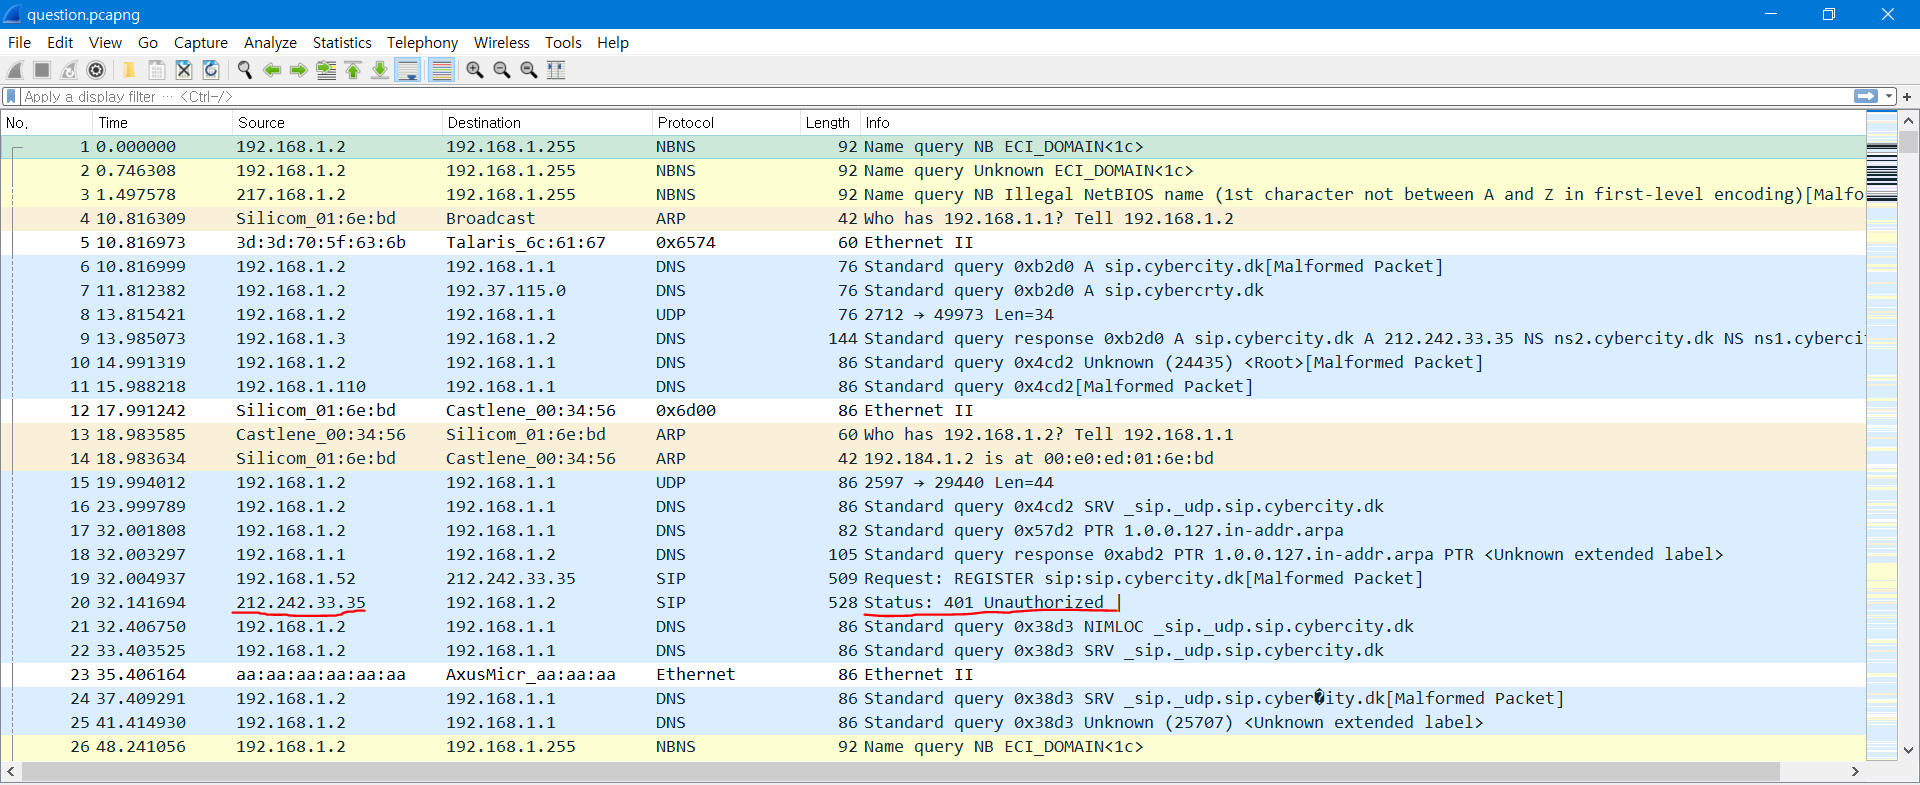Click the stop capture square icon
1920x785 pixels.
42,70
